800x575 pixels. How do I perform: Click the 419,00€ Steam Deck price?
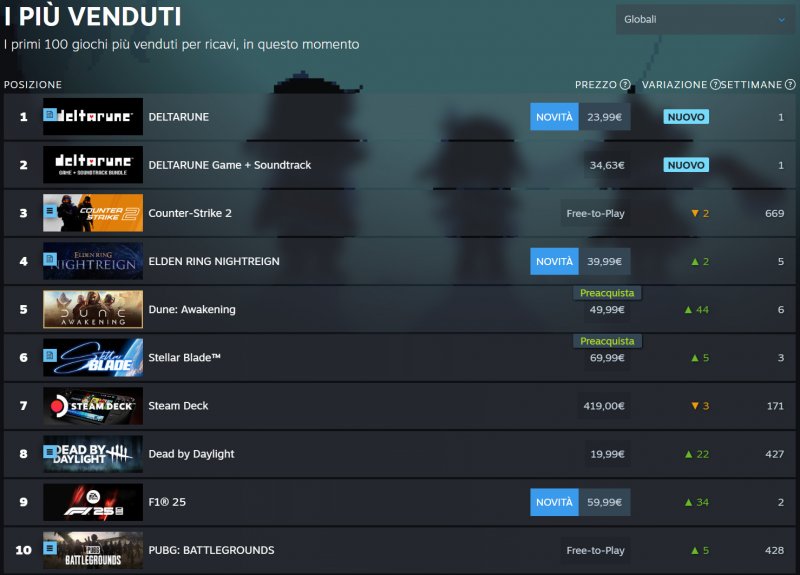604,406
